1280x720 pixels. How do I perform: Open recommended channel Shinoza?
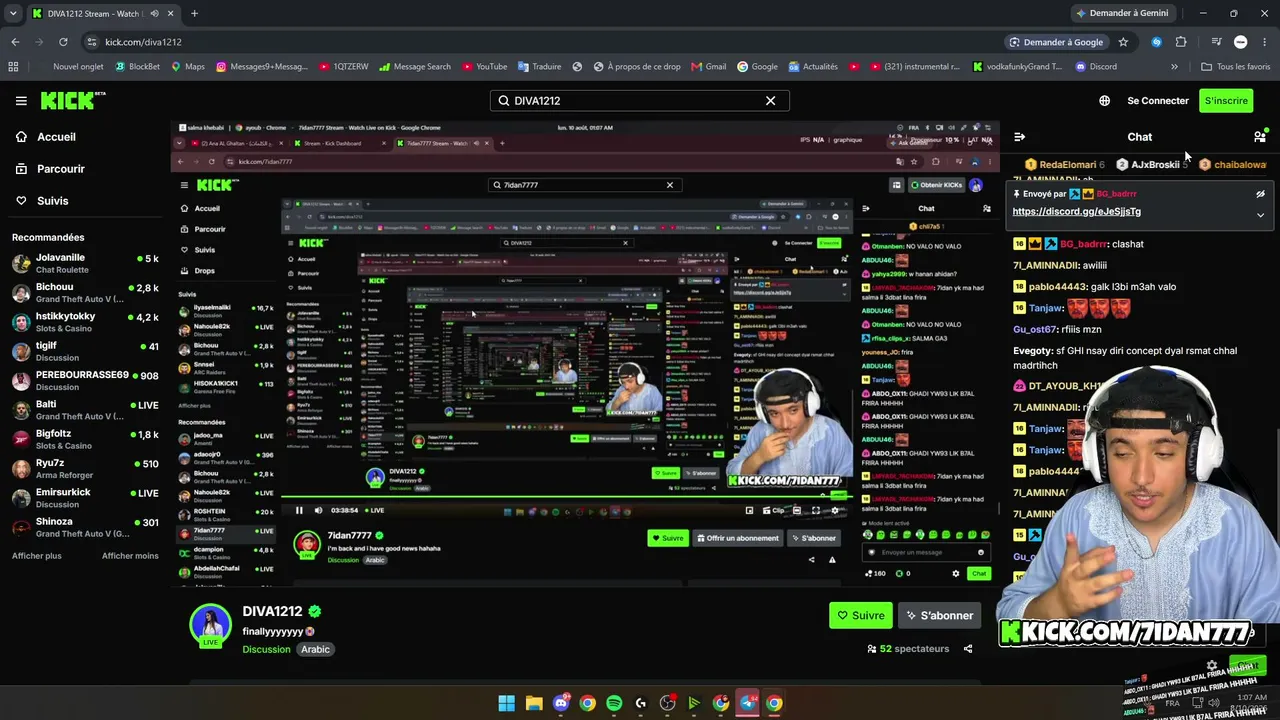[85, 527]
